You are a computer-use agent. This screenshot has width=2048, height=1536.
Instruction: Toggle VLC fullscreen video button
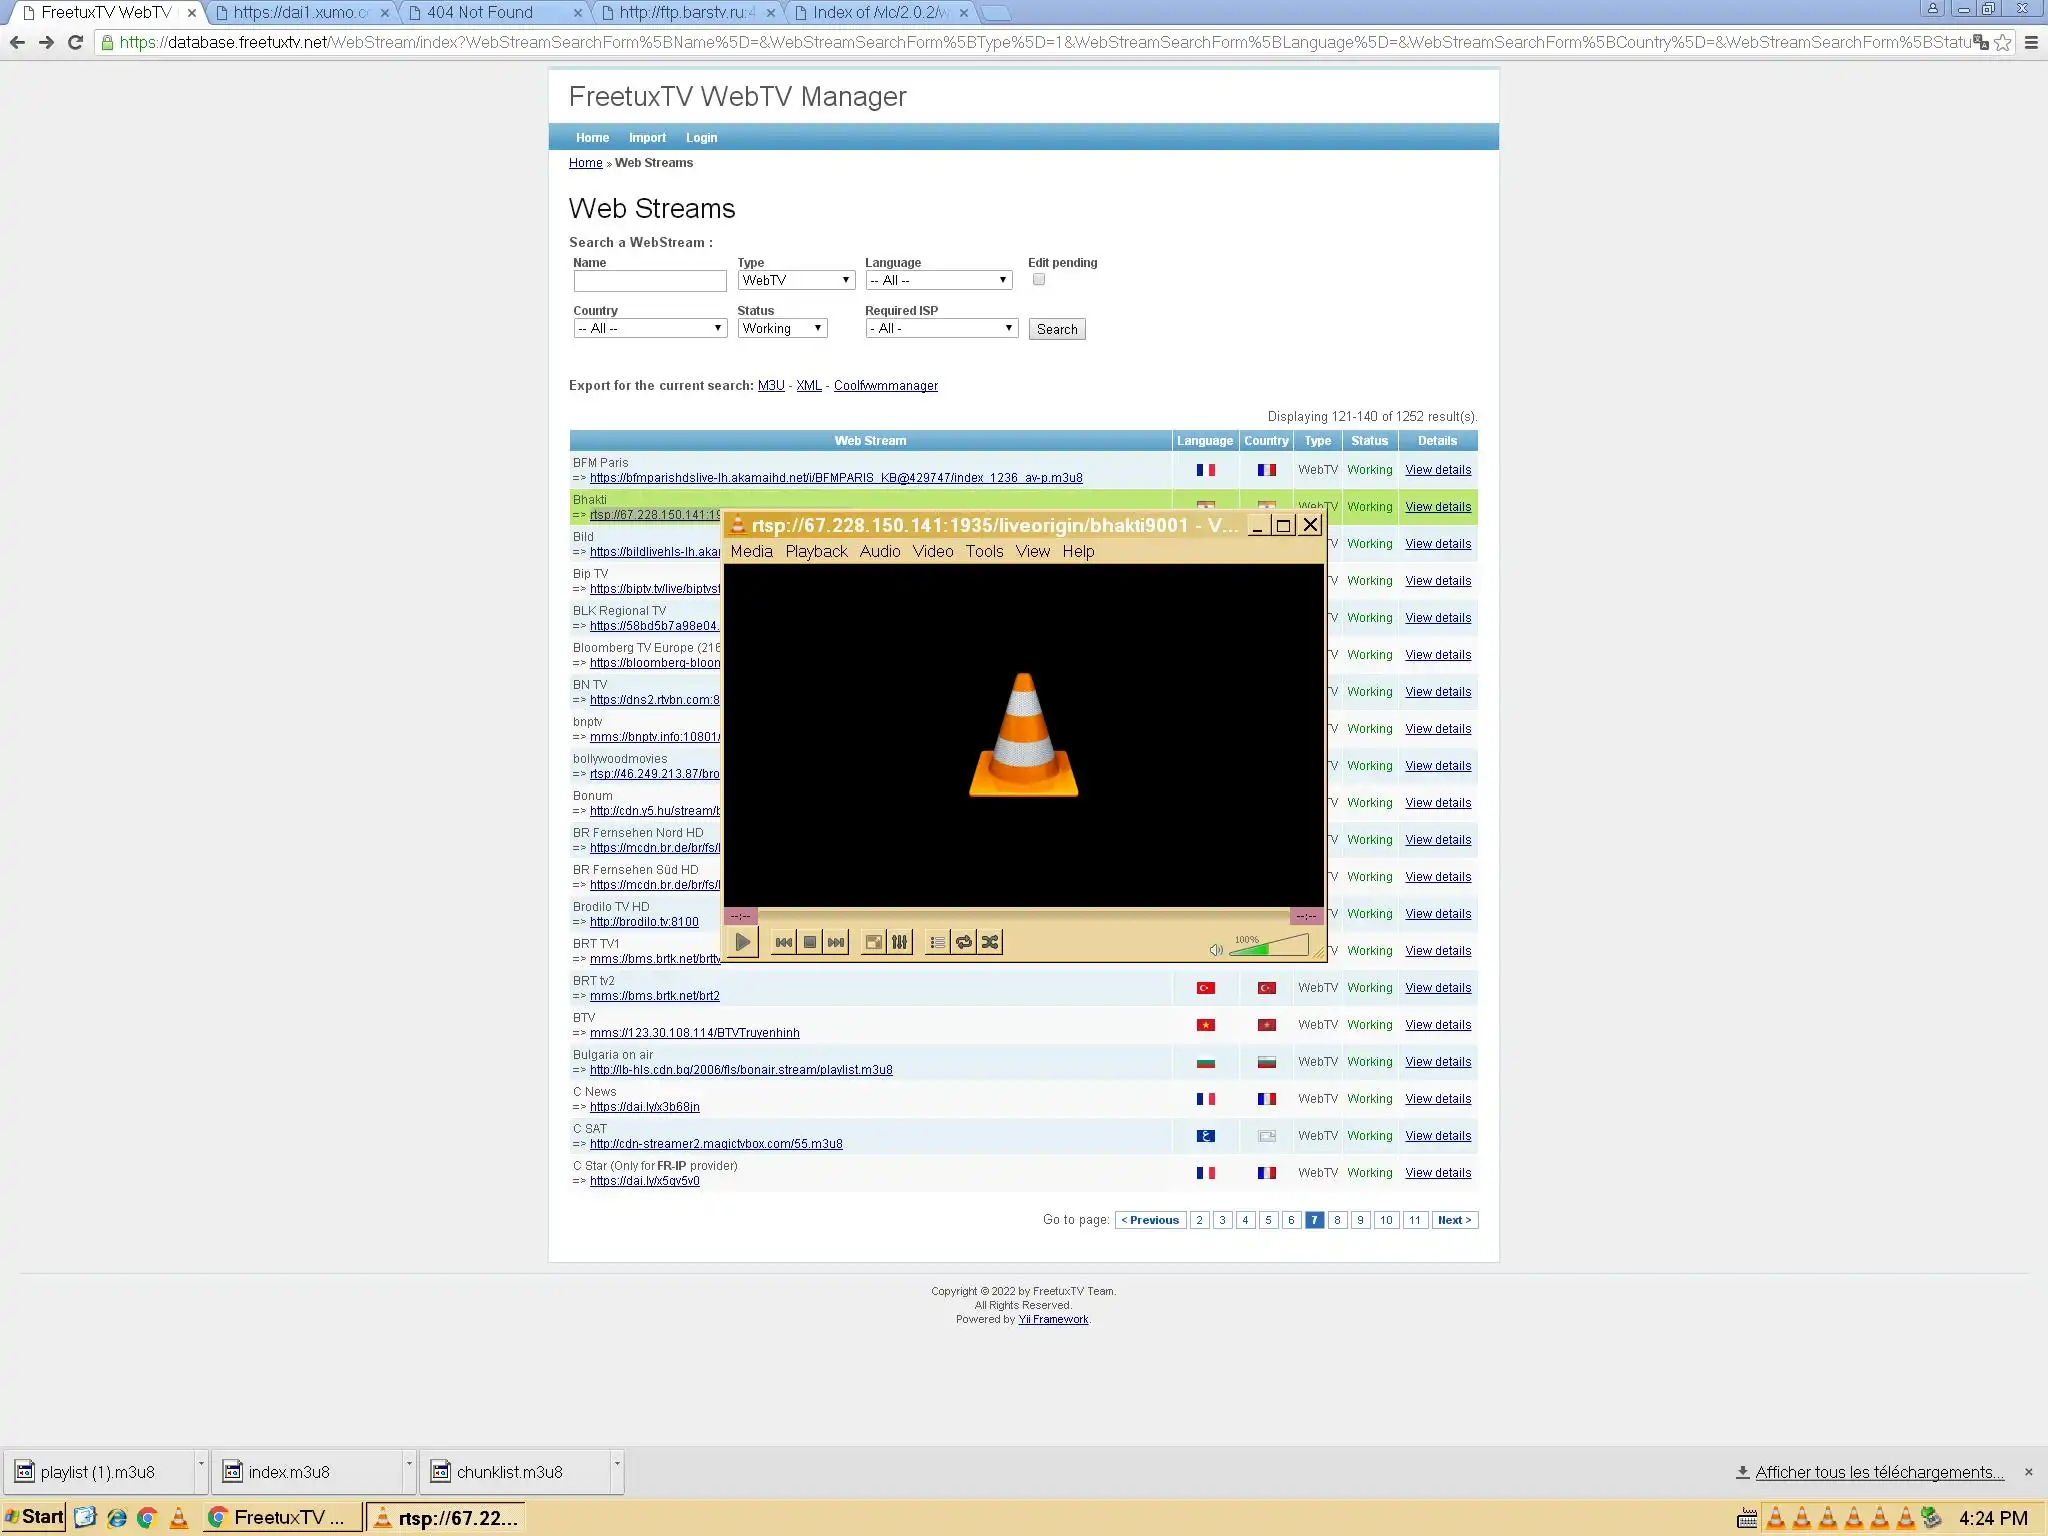[873, 942]
